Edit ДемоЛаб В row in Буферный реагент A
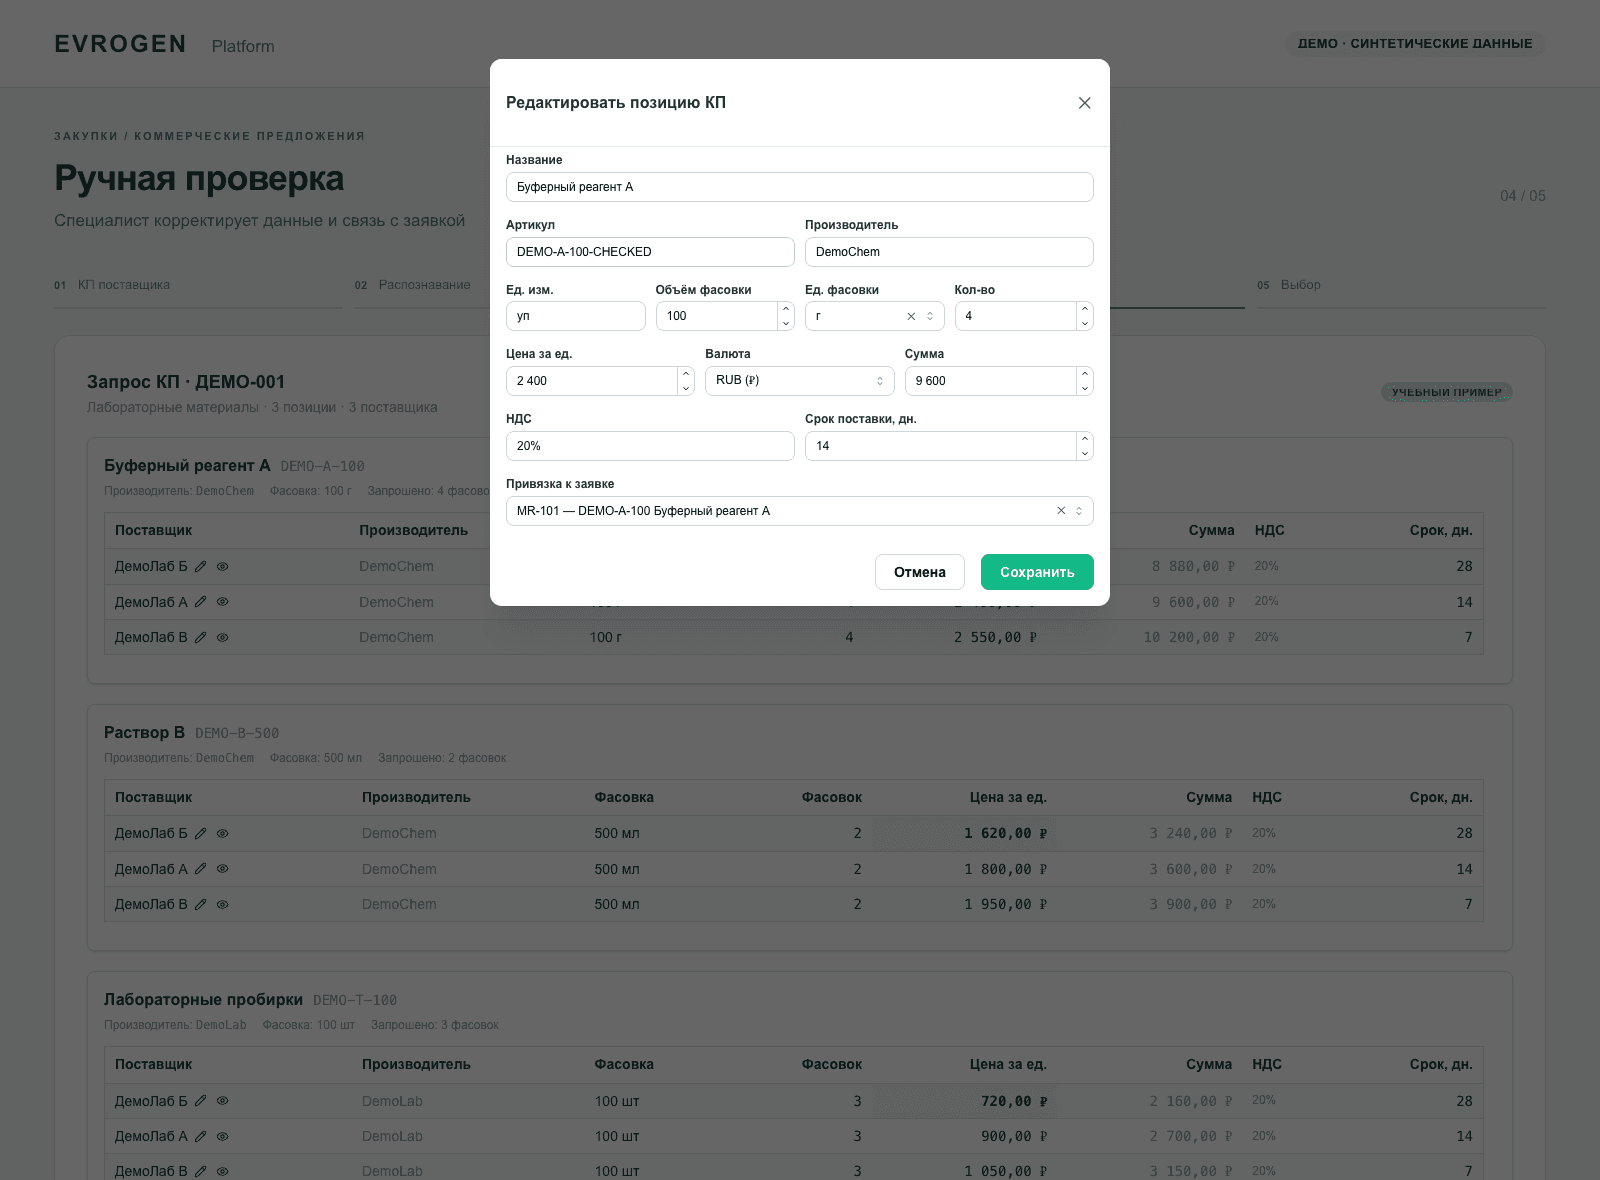 click(200, 637)
